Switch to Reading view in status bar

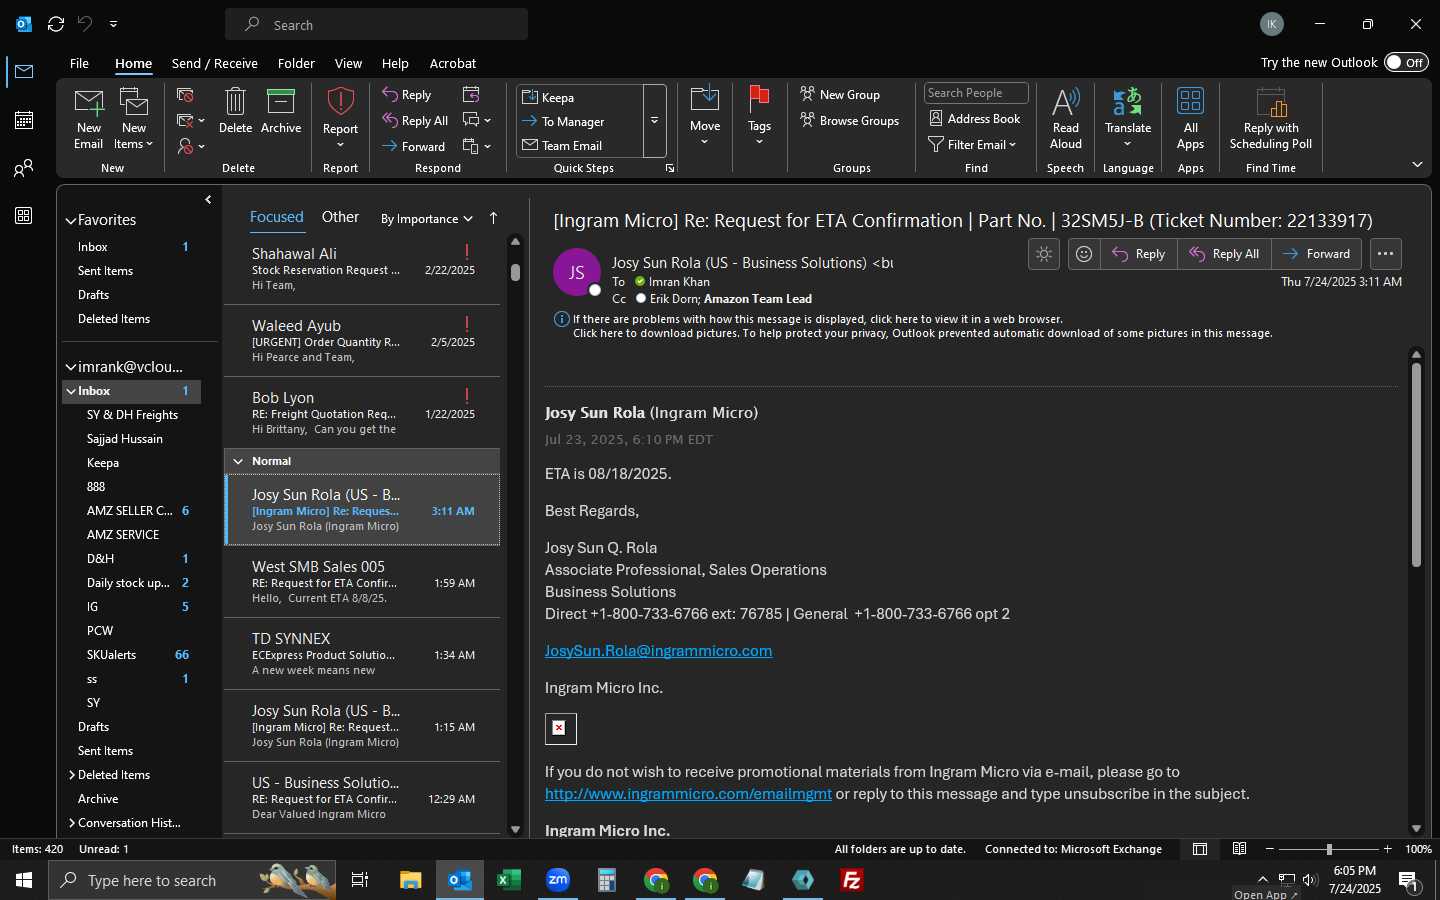click(x=1240, y=849)
